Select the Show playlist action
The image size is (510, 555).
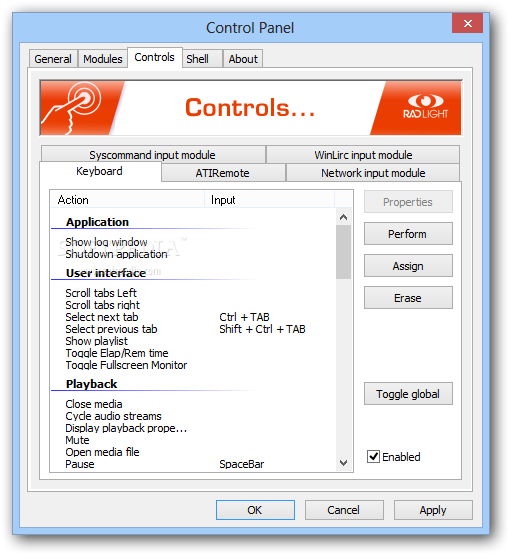(97, 341)
